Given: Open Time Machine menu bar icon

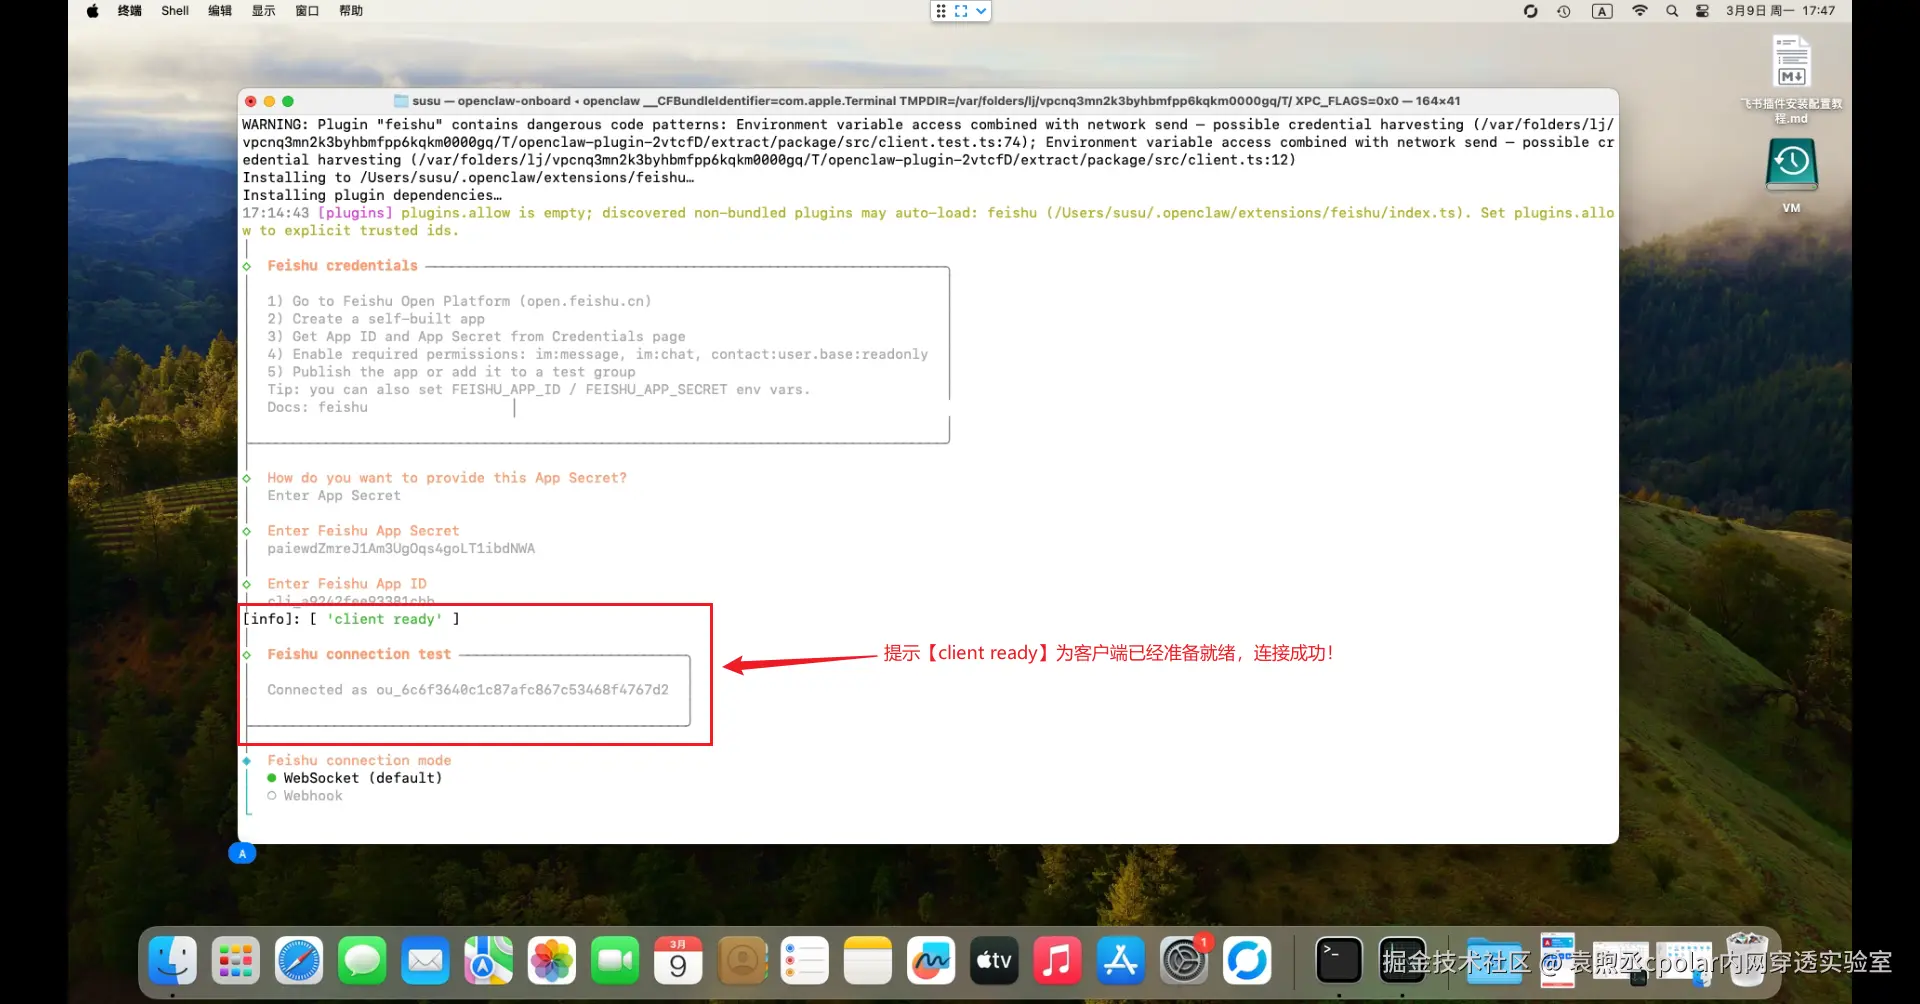Looking at the screenshot, I should pos(1564,11).
